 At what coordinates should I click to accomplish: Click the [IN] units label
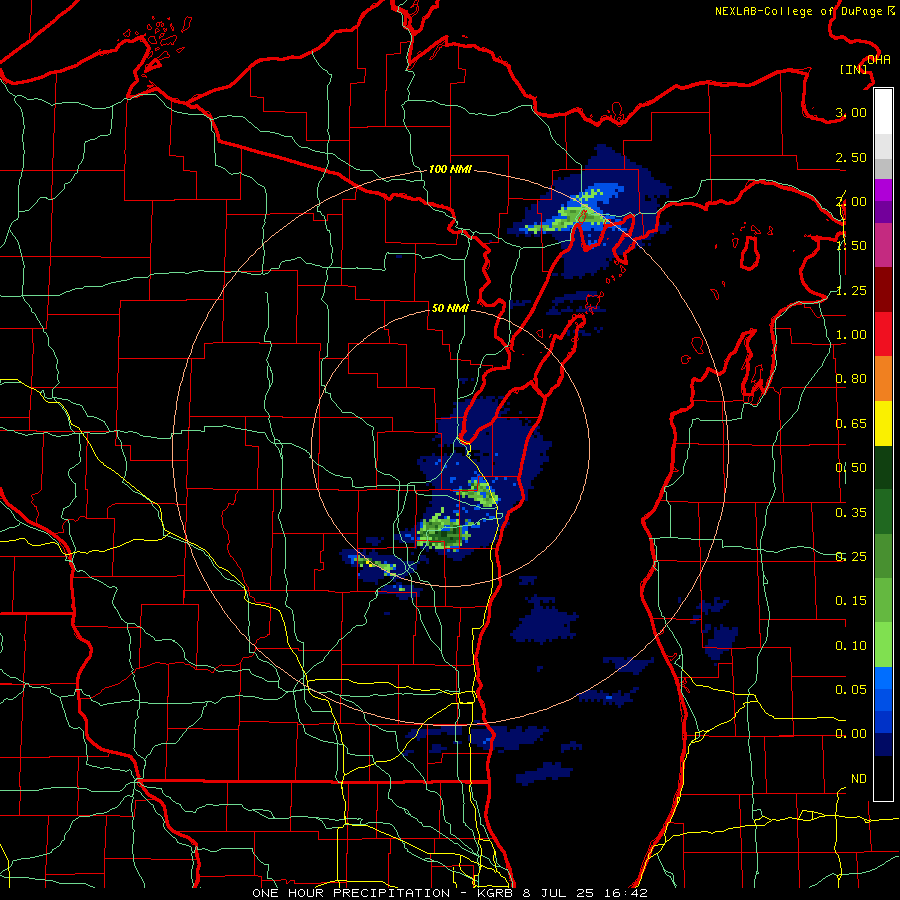click(854, 69)
